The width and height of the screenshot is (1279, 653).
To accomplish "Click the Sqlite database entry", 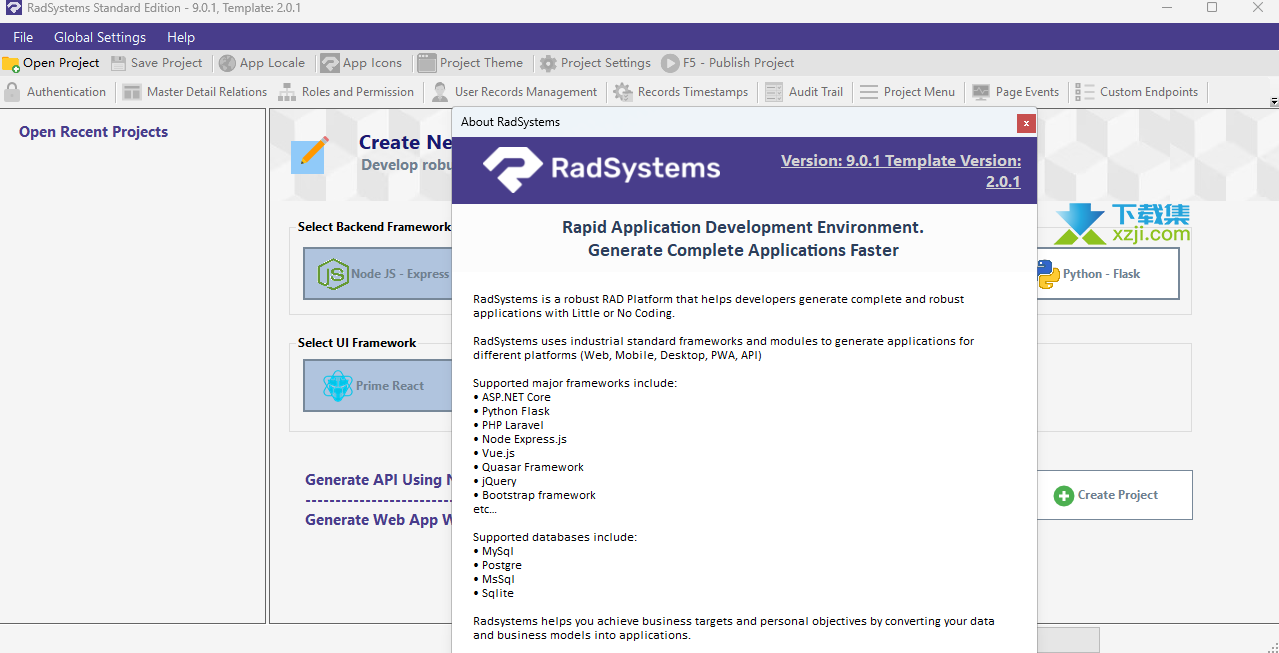I will click(x=497, y=593).
